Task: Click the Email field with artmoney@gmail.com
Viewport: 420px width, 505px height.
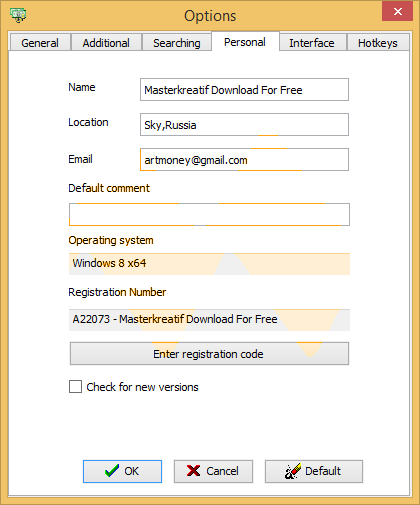Action: (244, 160)
